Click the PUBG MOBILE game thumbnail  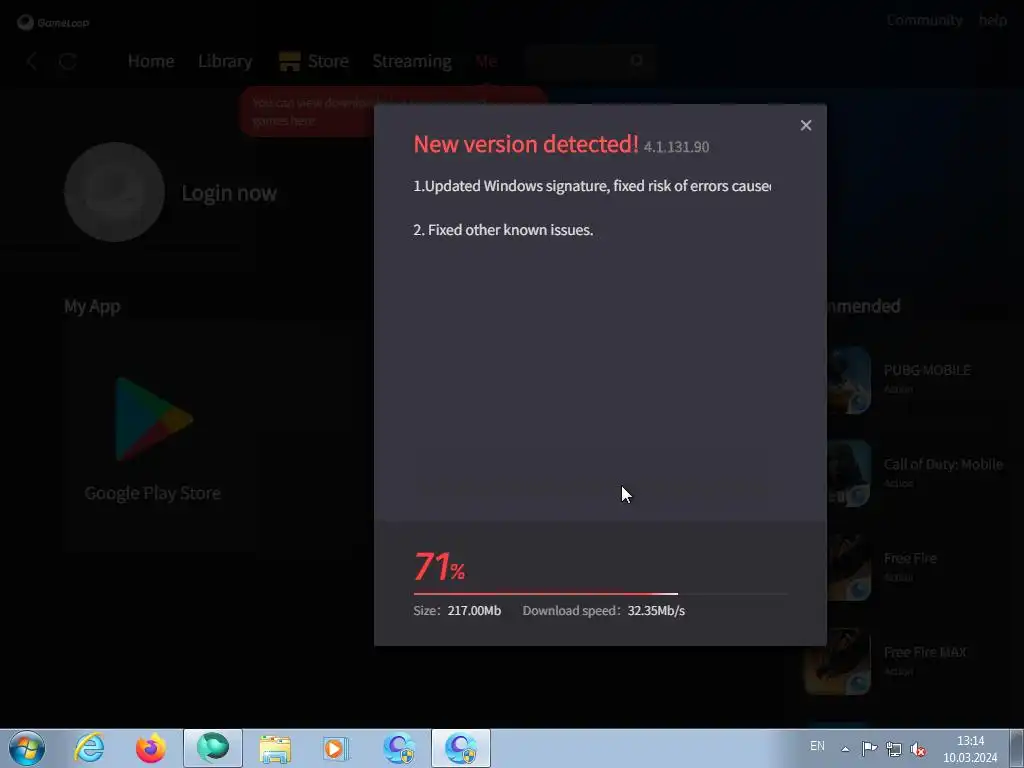[849, 380]
